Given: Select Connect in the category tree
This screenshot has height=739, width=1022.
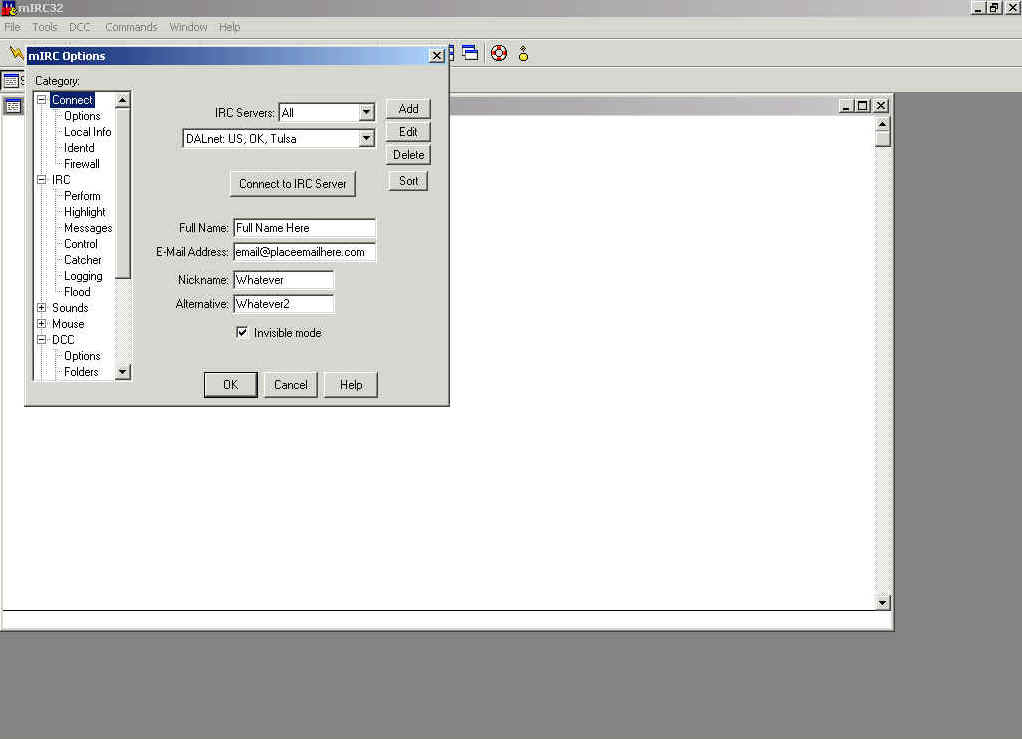Looking at the screenshot, I should click(72, 100).
